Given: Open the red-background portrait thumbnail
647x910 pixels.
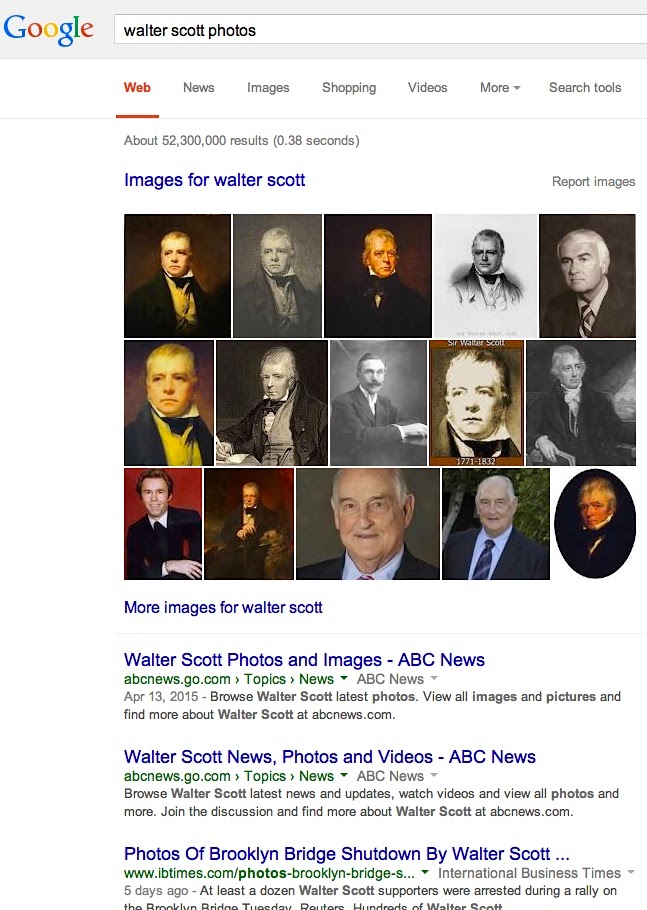Looking at the screenshot, I should [x=163, y=523].
